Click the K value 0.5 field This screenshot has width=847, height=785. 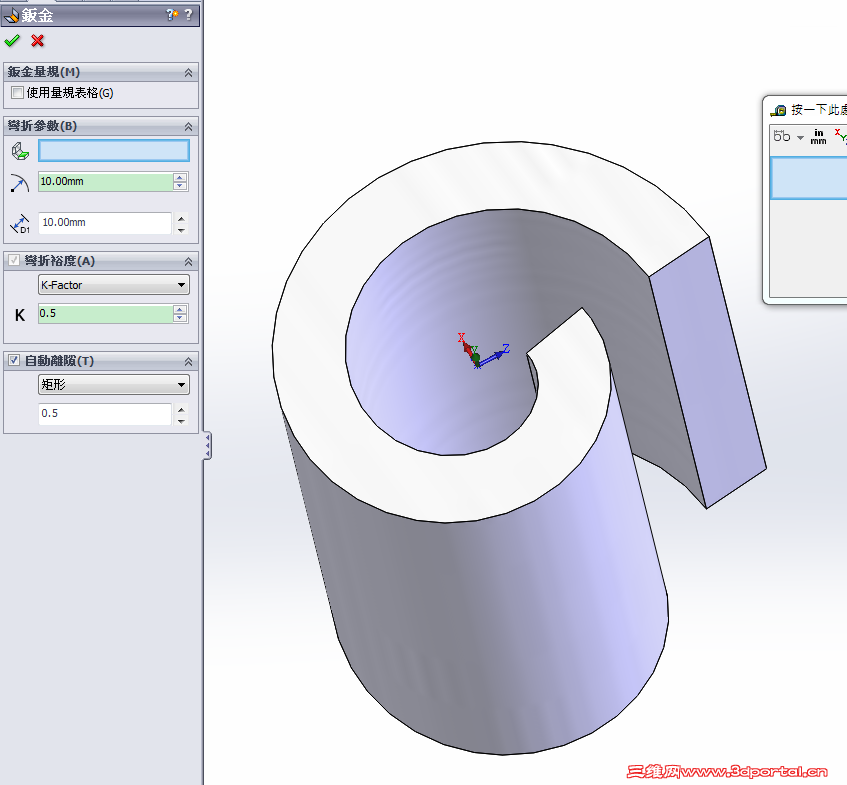point(105,314)
